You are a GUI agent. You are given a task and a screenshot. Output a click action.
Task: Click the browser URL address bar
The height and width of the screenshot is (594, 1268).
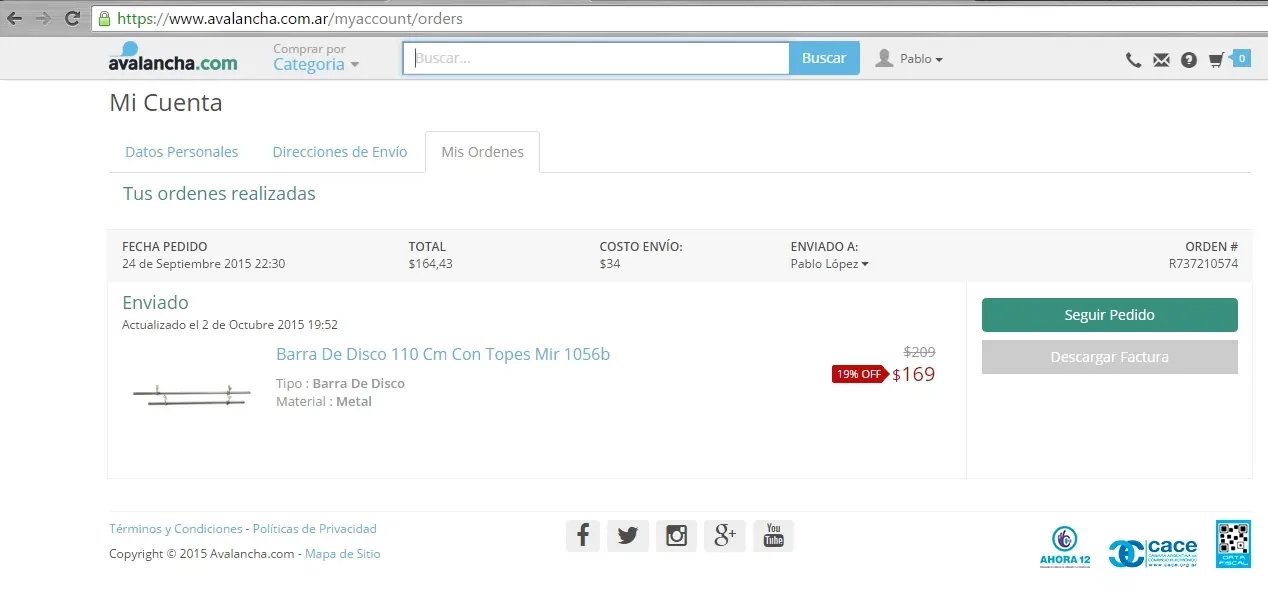[x=680, y=18]
